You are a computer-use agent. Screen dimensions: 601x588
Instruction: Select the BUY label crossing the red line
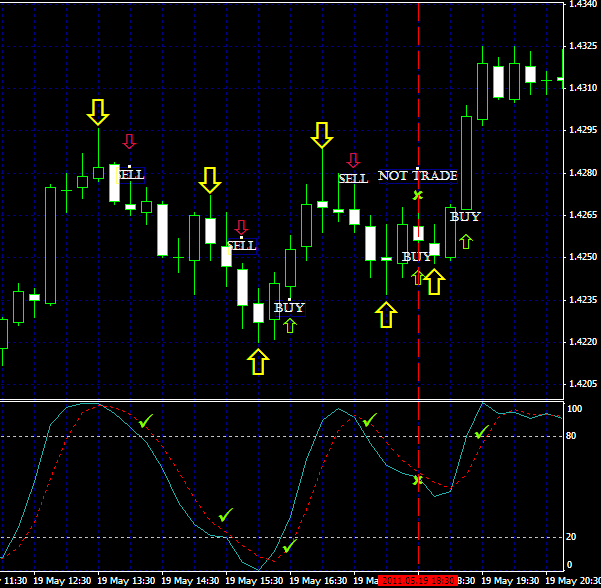417,257
